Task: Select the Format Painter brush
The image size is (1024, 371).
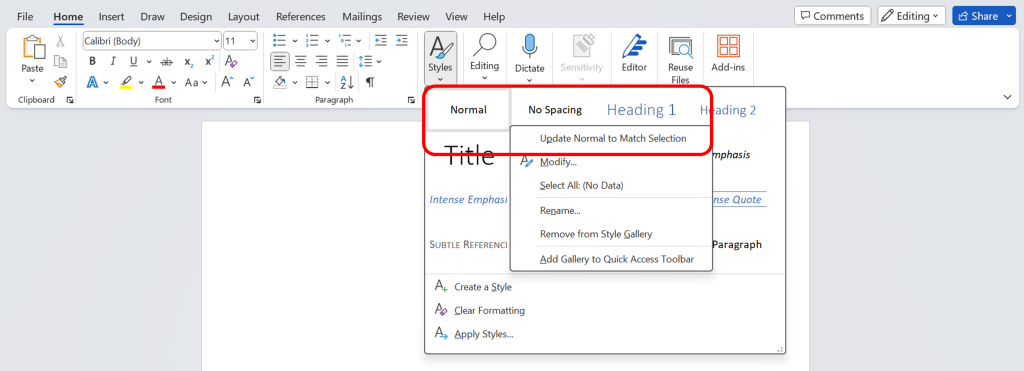Action: click(x=60, y=82)
